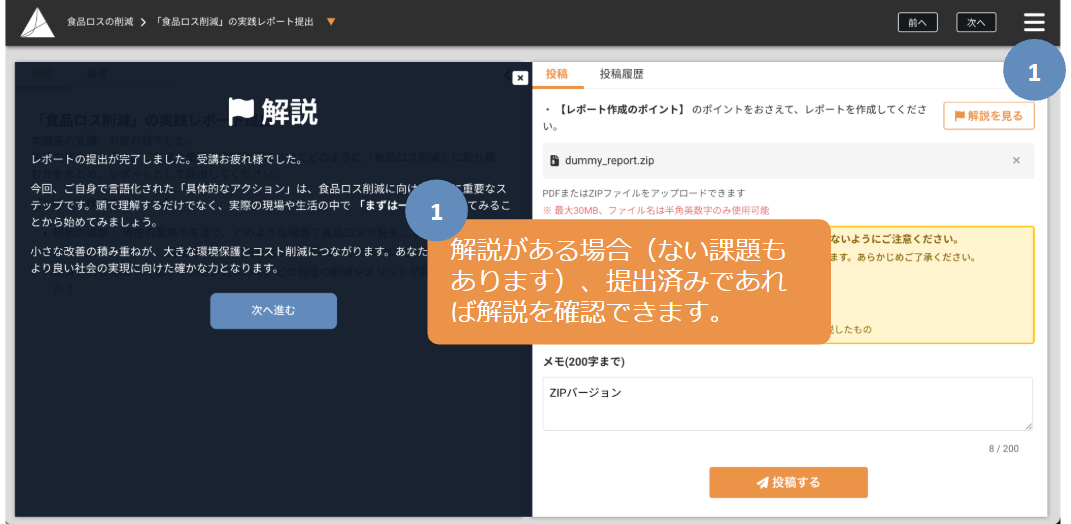Click the triangular site logo
The width and height of the screenshot is (1071, 524).
click(x=37, y=23)
